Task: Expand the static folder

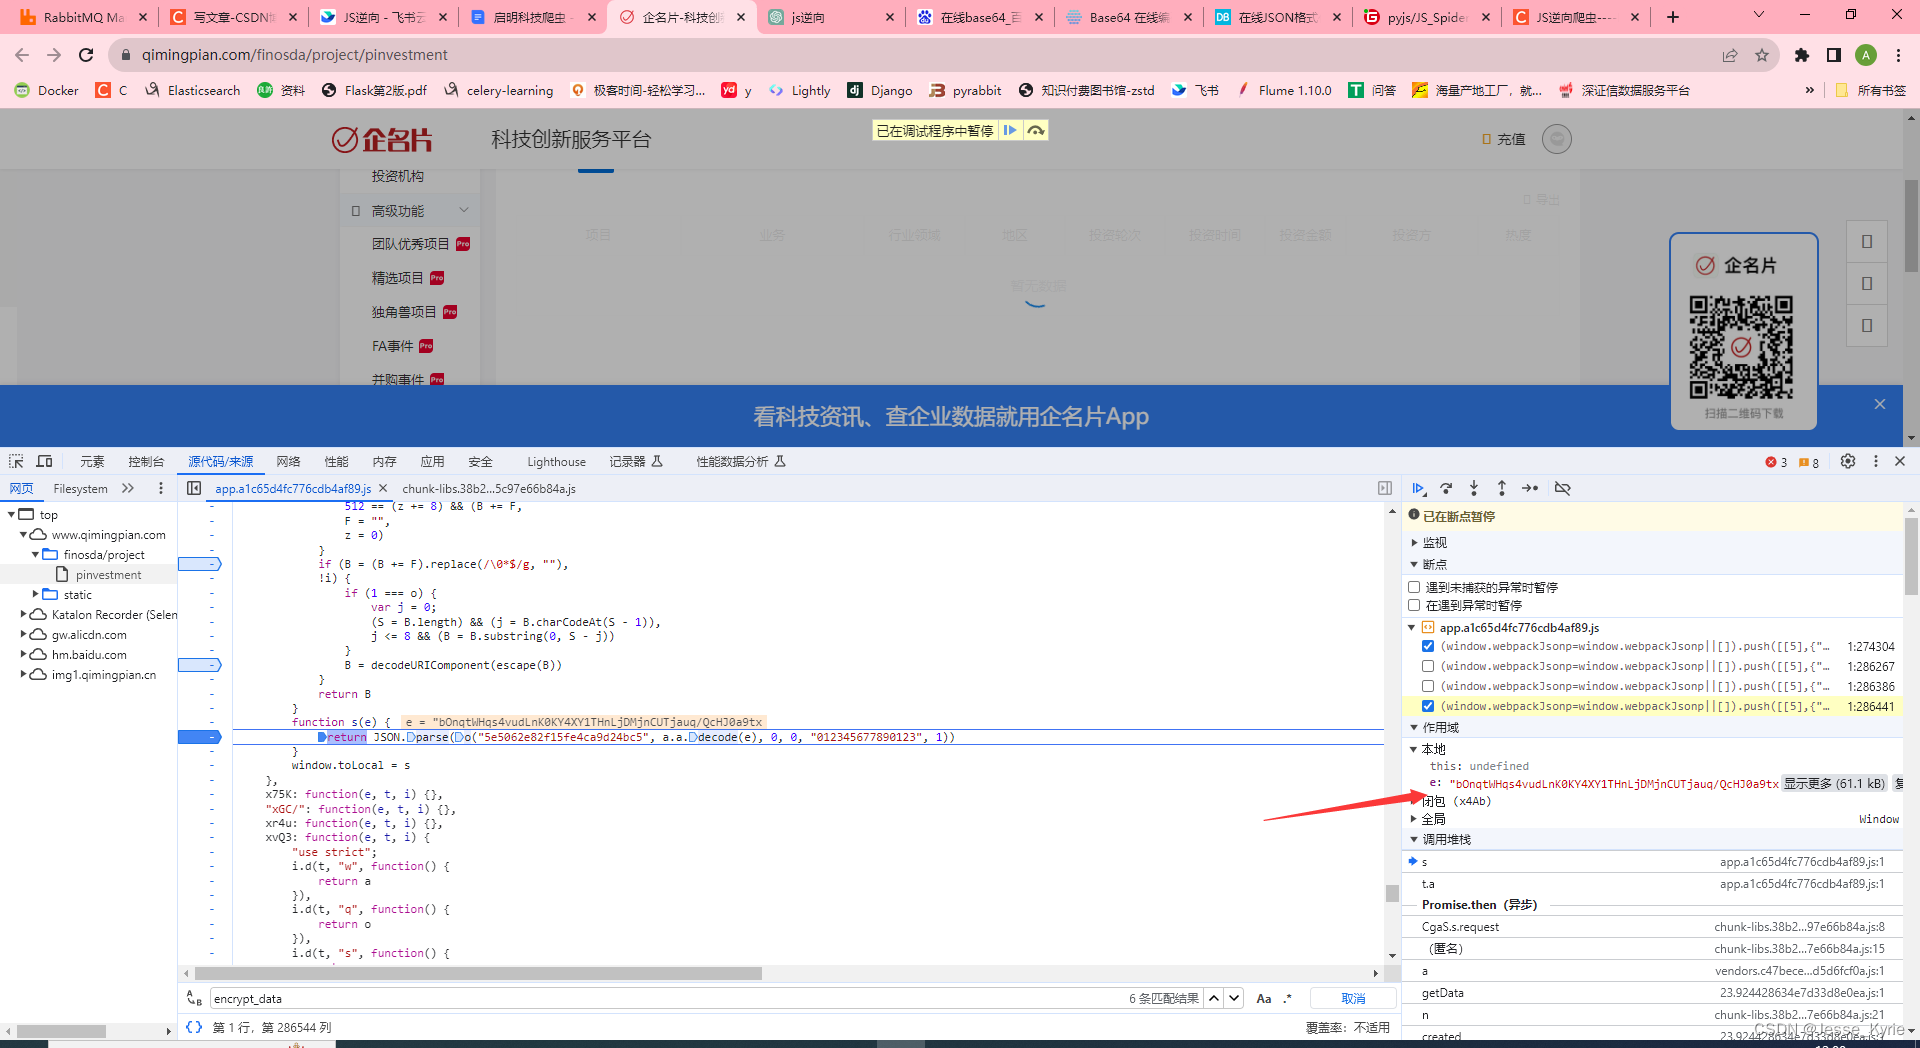Action: tap(36, 594)
